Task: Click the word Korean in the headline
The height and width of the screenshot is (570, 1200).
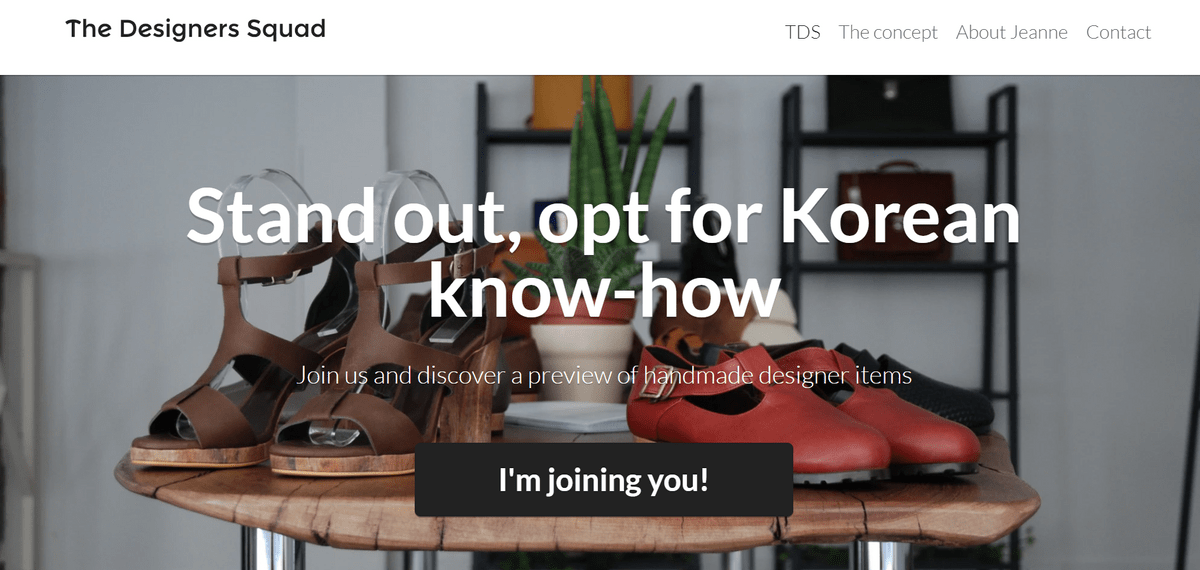Action: pyautogui.click(x=899, y=216)
